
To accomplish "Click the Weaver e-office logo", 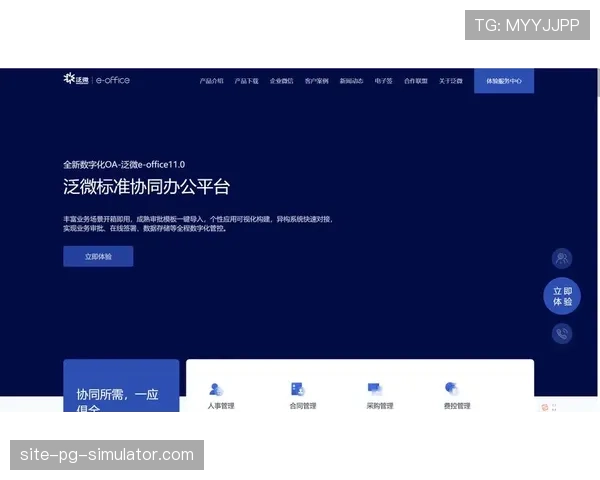I will (x=96, y=79).
